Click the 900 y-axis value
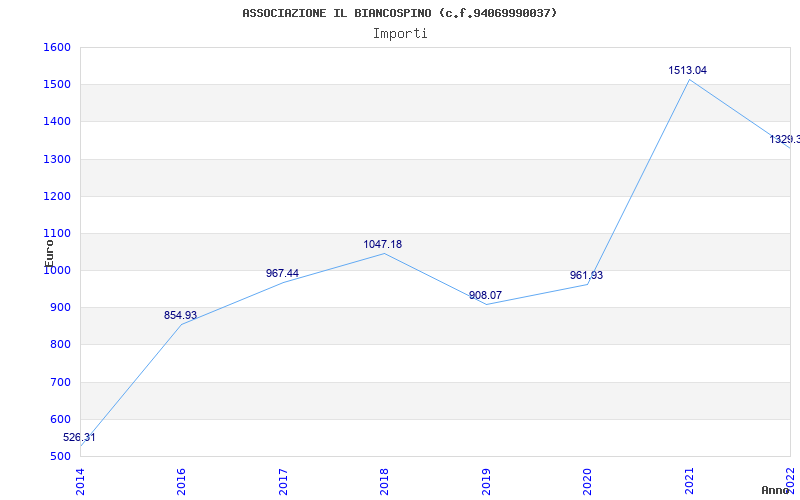 click(60, 308)
